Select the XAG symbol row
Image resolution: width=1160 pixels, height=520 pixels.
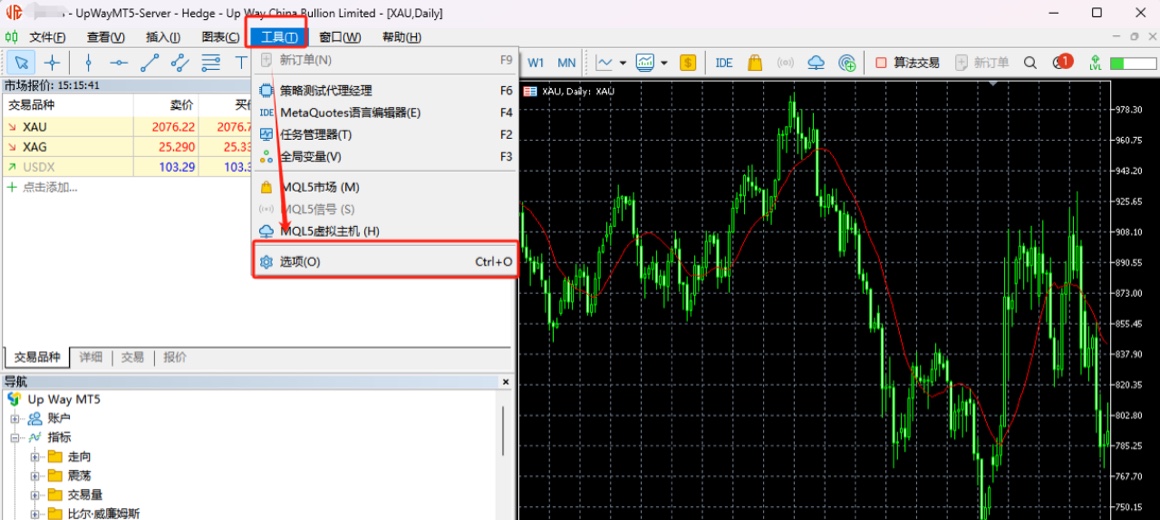click(x=127, y=146)
